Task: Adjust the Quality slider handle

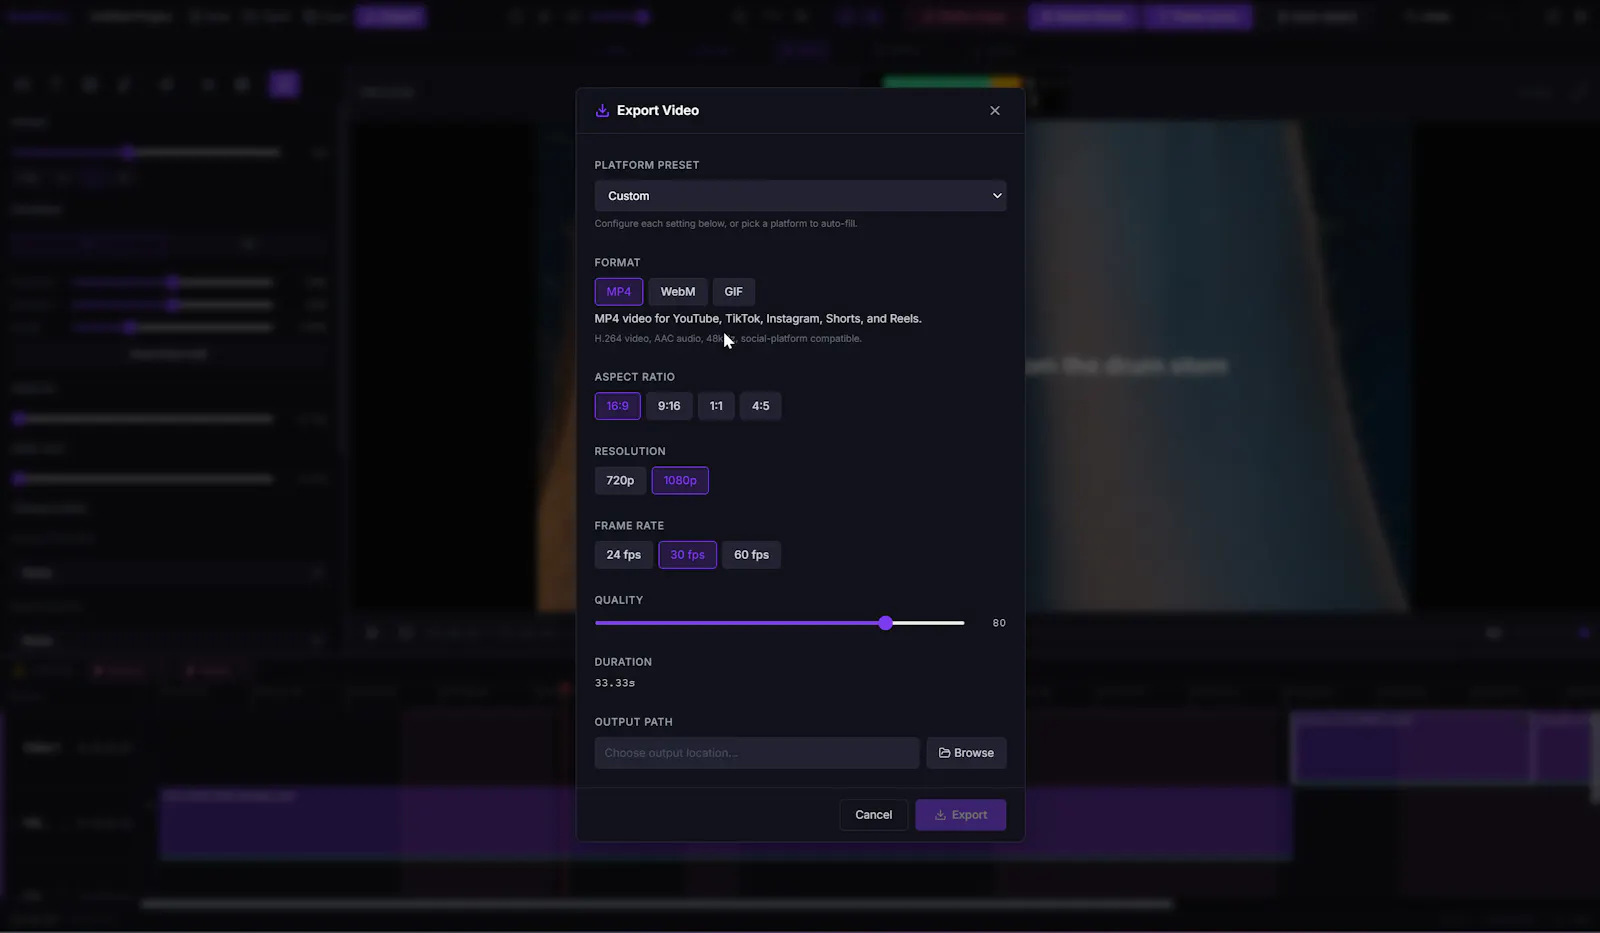Action: click(885, 623)
